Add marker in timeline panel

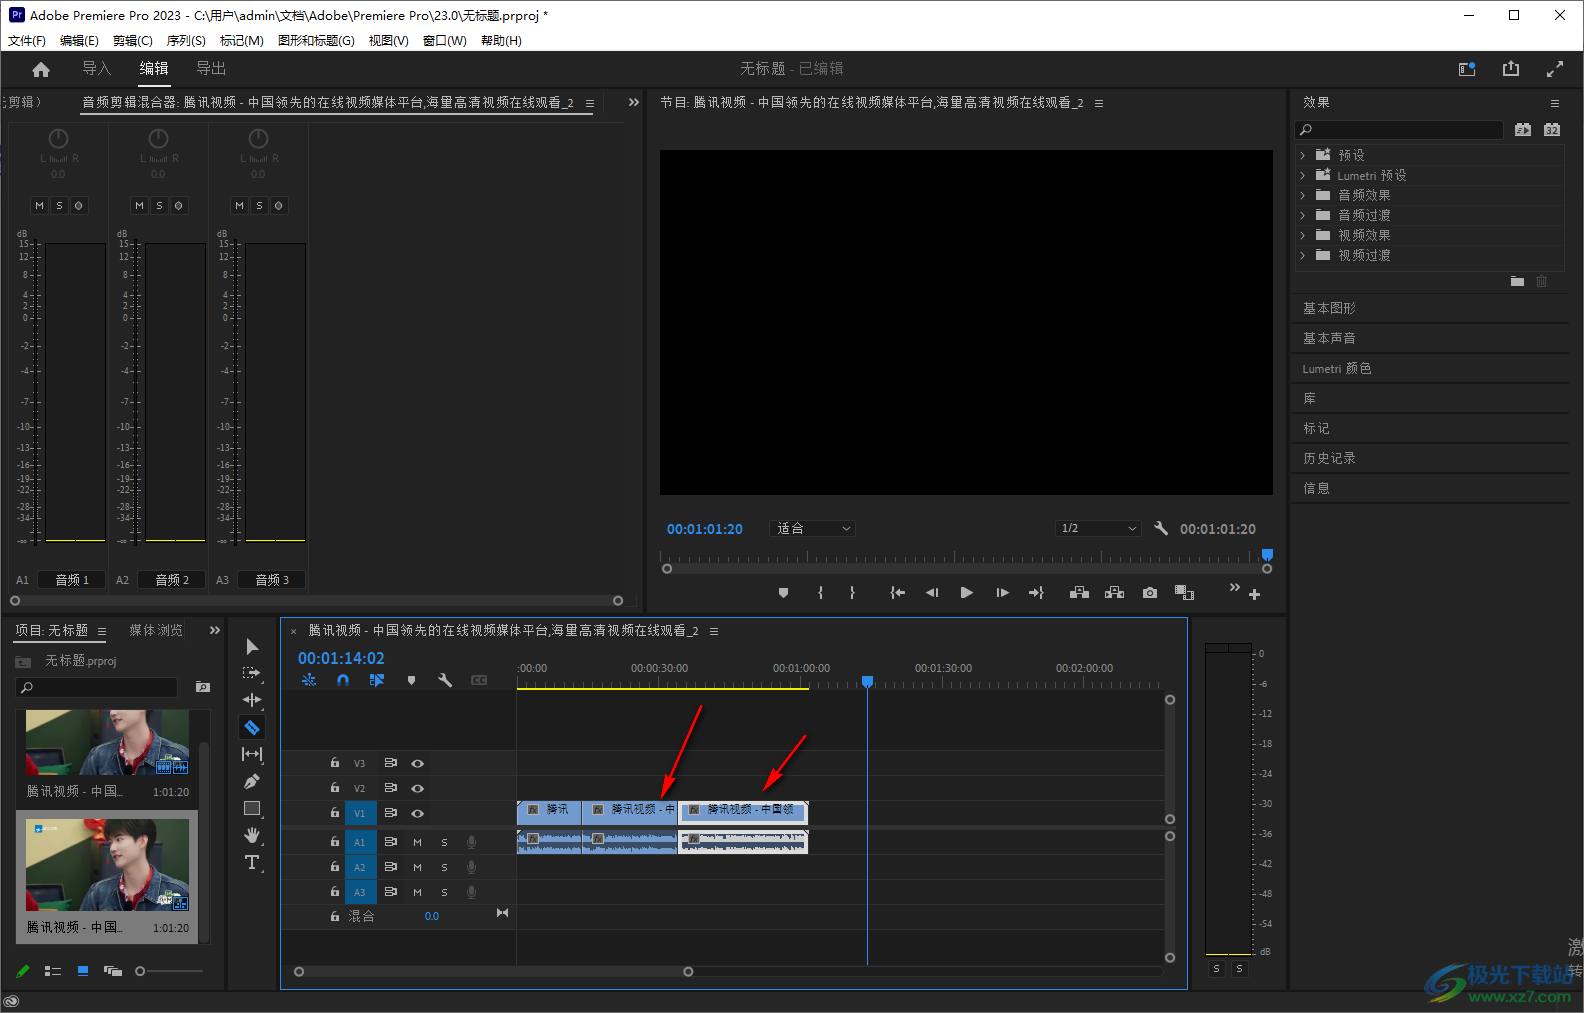pos(411,680)
